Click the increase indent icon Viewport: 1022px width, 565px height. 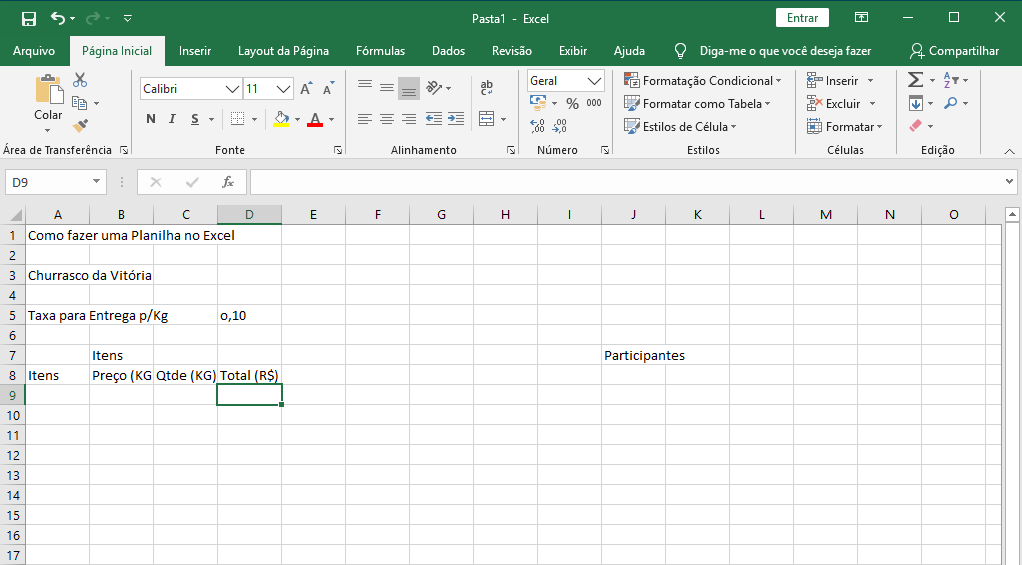456,119
